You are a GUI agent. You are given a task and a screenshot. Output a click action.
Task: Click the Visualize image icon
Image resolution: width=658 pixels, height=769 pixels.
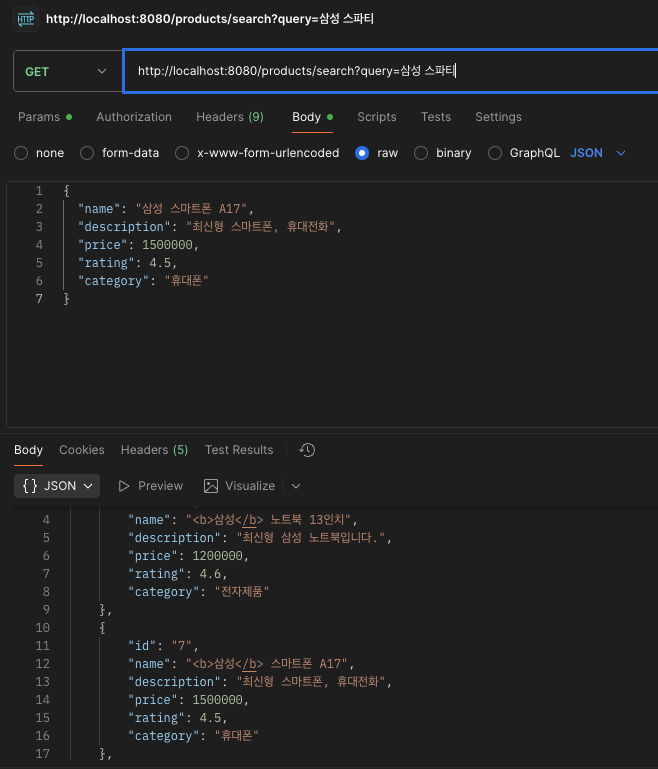211,486
